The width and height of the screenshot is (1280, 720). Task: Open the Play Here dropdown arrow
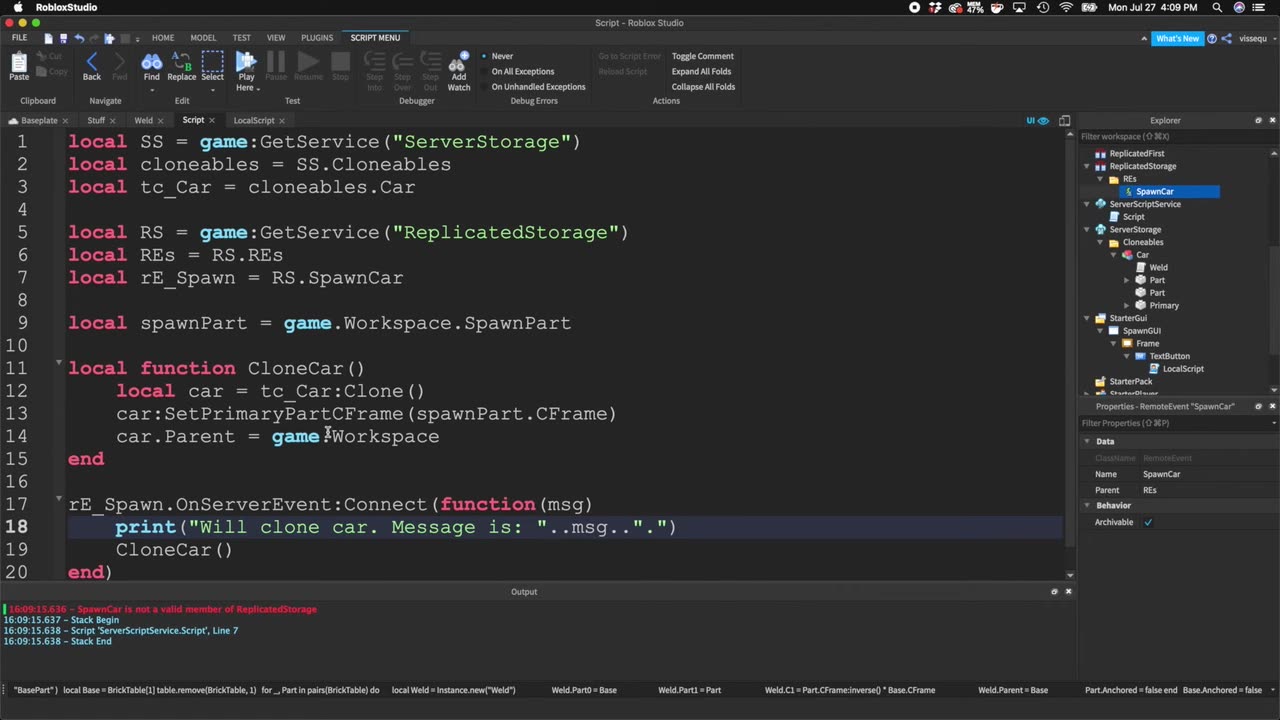257,89
